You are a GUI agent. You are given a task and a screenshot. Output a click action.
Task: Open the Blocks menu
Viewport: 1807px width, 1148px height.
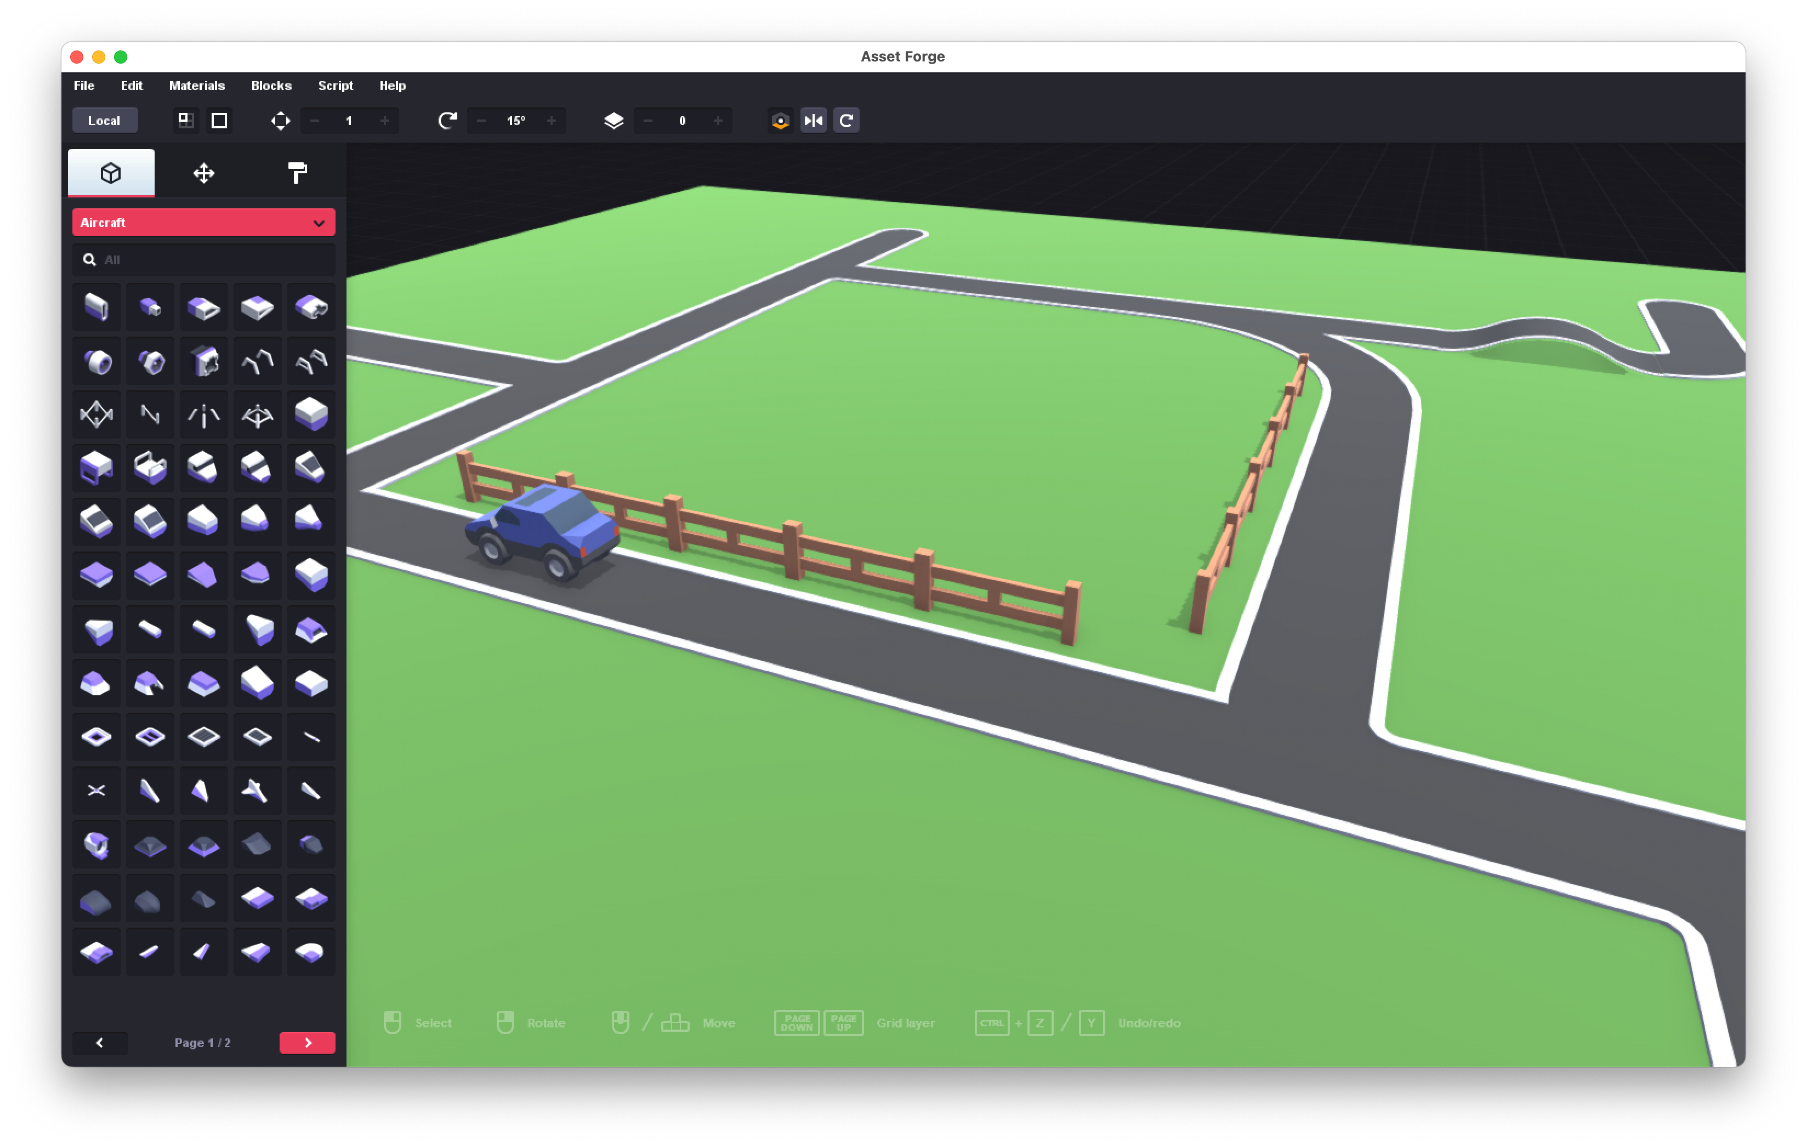coord(271,86)
